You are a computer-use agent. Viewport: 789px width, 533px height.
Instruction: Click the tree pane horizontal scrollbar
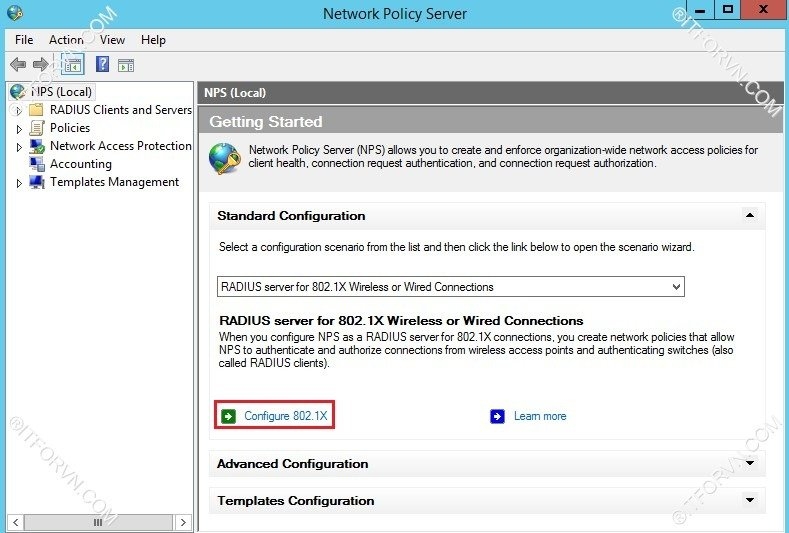[x=98, y=522]
